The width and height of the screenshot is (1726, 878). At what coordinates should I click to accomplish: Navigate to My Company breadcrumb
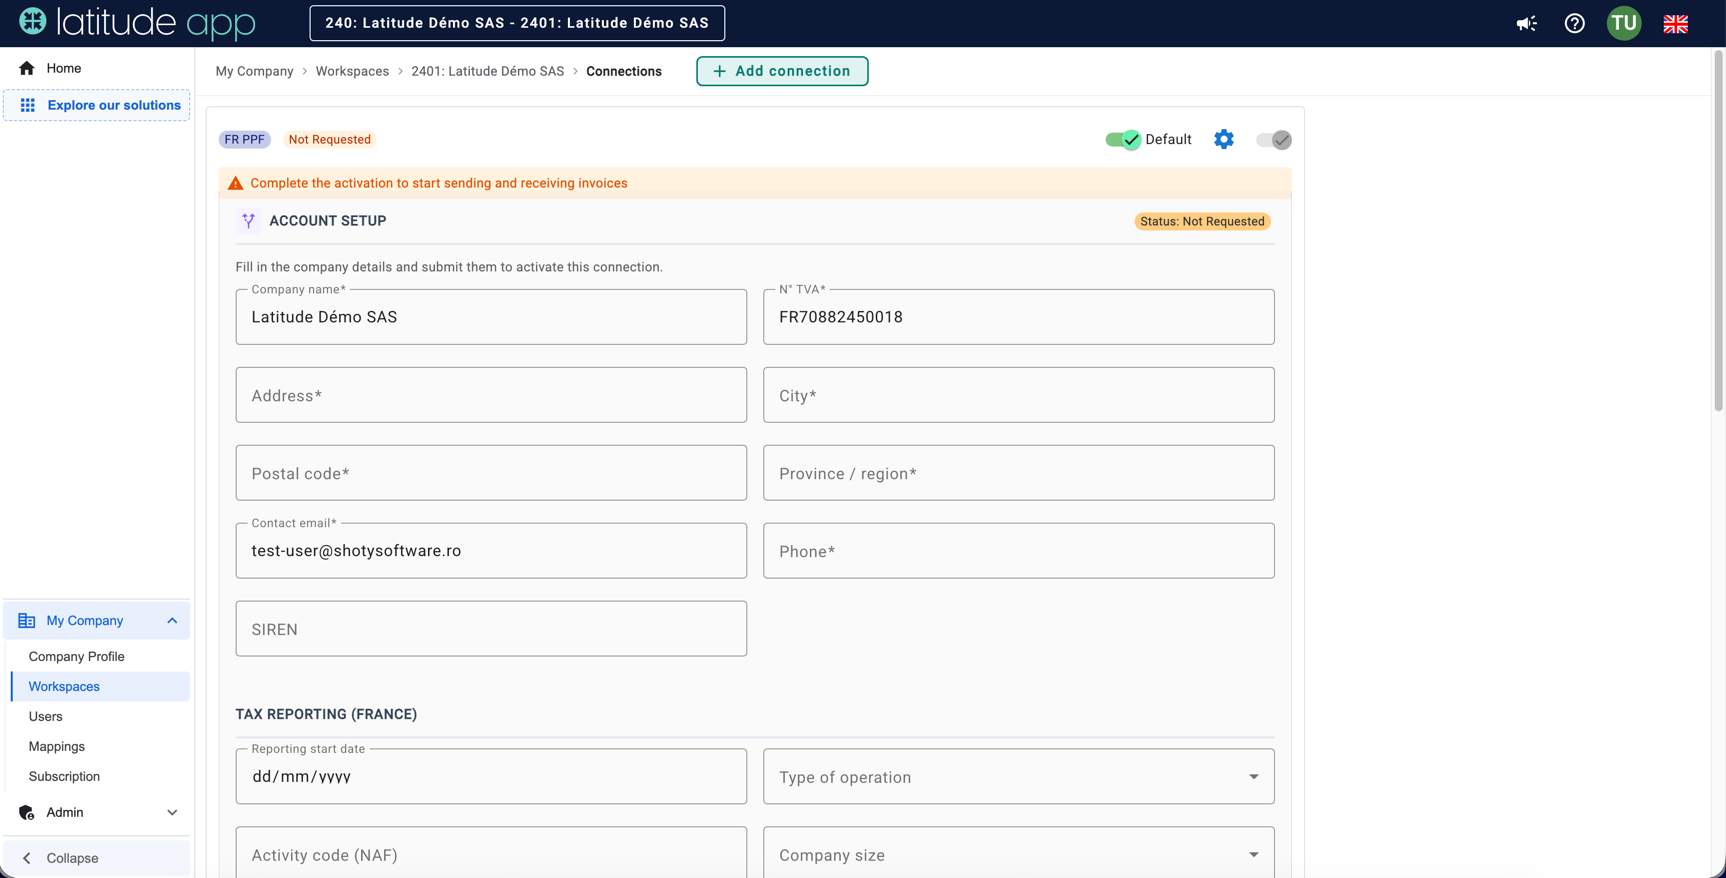(255, 71)
